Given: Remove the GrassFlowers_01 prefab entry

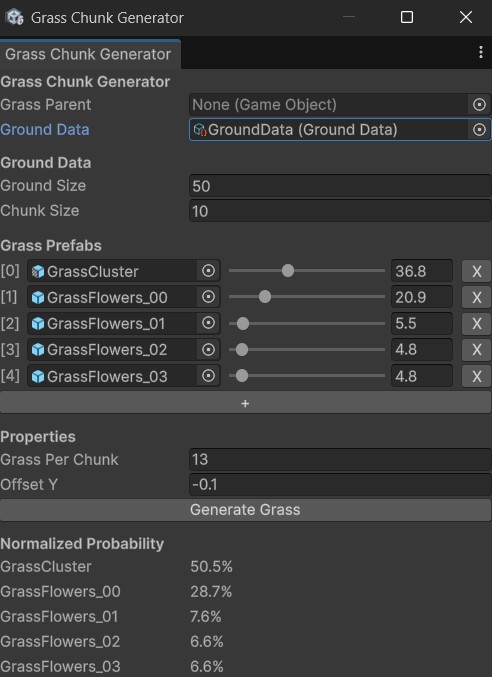Looking at the screenshot, I should point(476,323).
